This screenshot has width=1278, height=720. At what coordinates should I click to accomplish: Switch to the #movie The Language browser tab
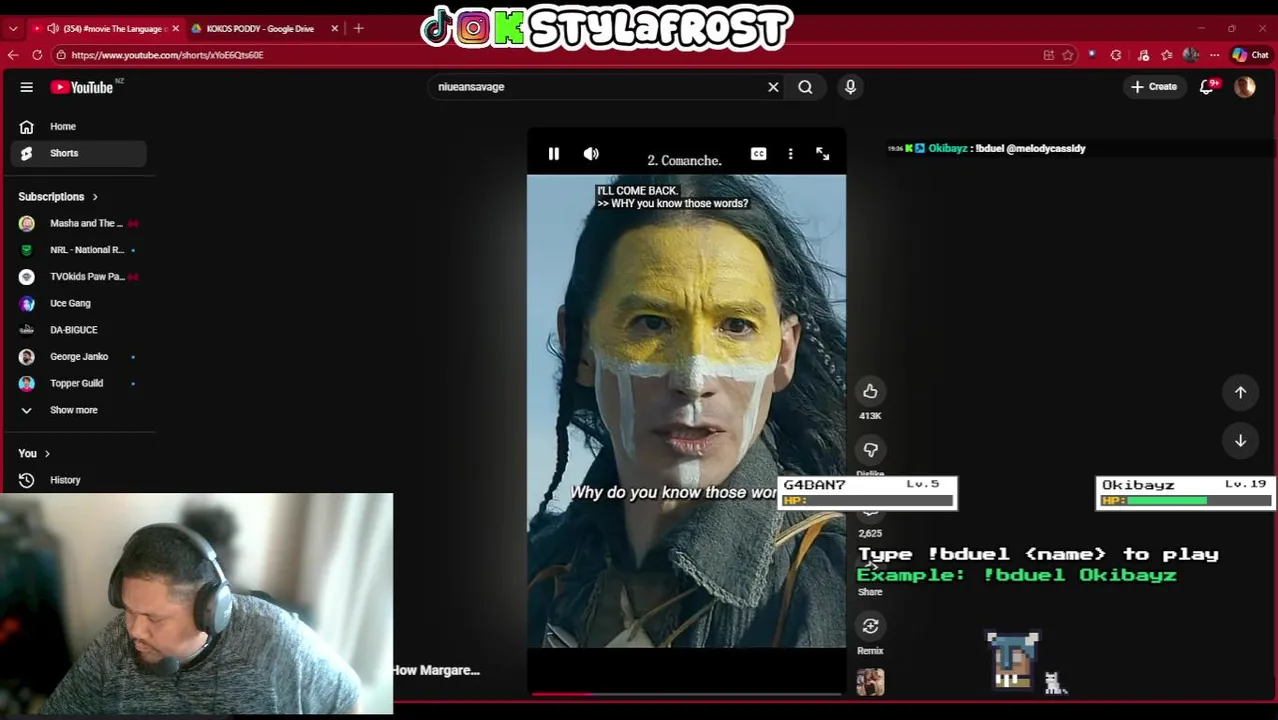(x=105, y=29)
